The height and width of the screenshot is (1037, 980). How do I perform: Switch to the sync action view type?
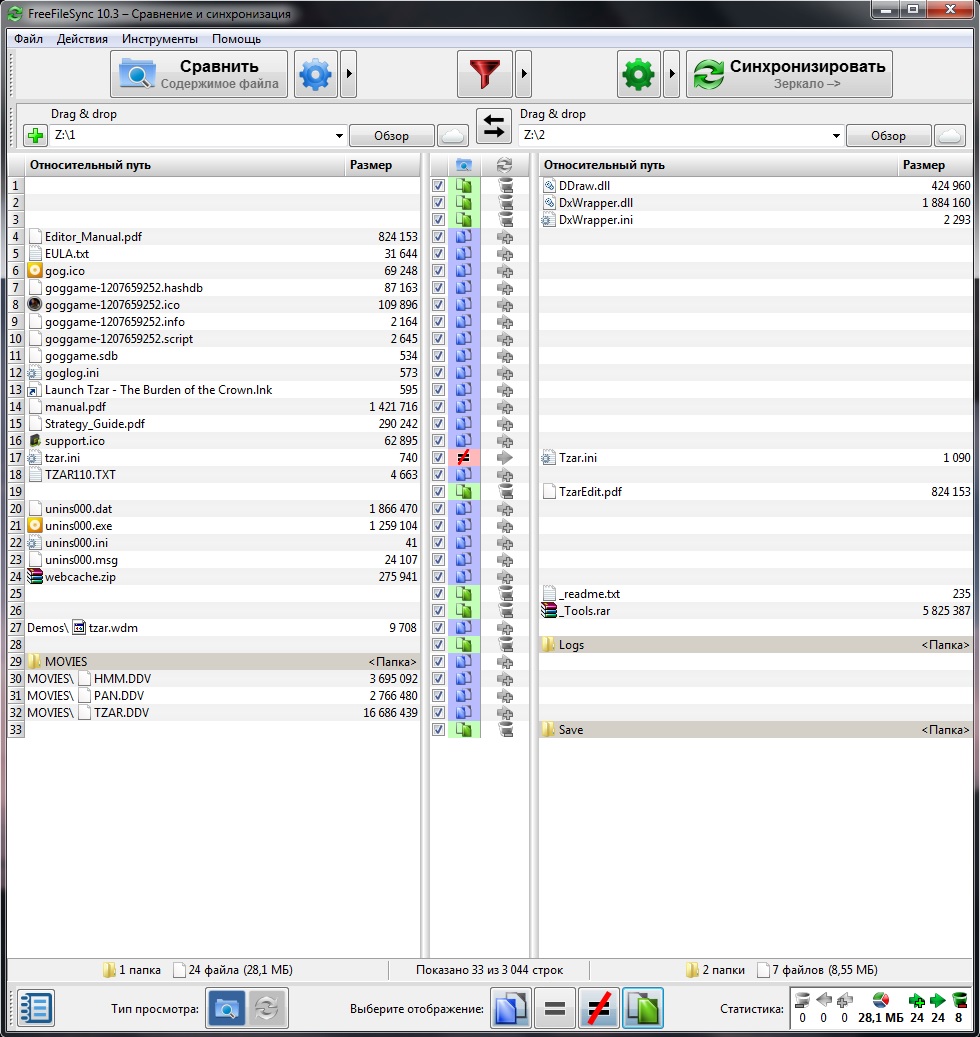267,1009
